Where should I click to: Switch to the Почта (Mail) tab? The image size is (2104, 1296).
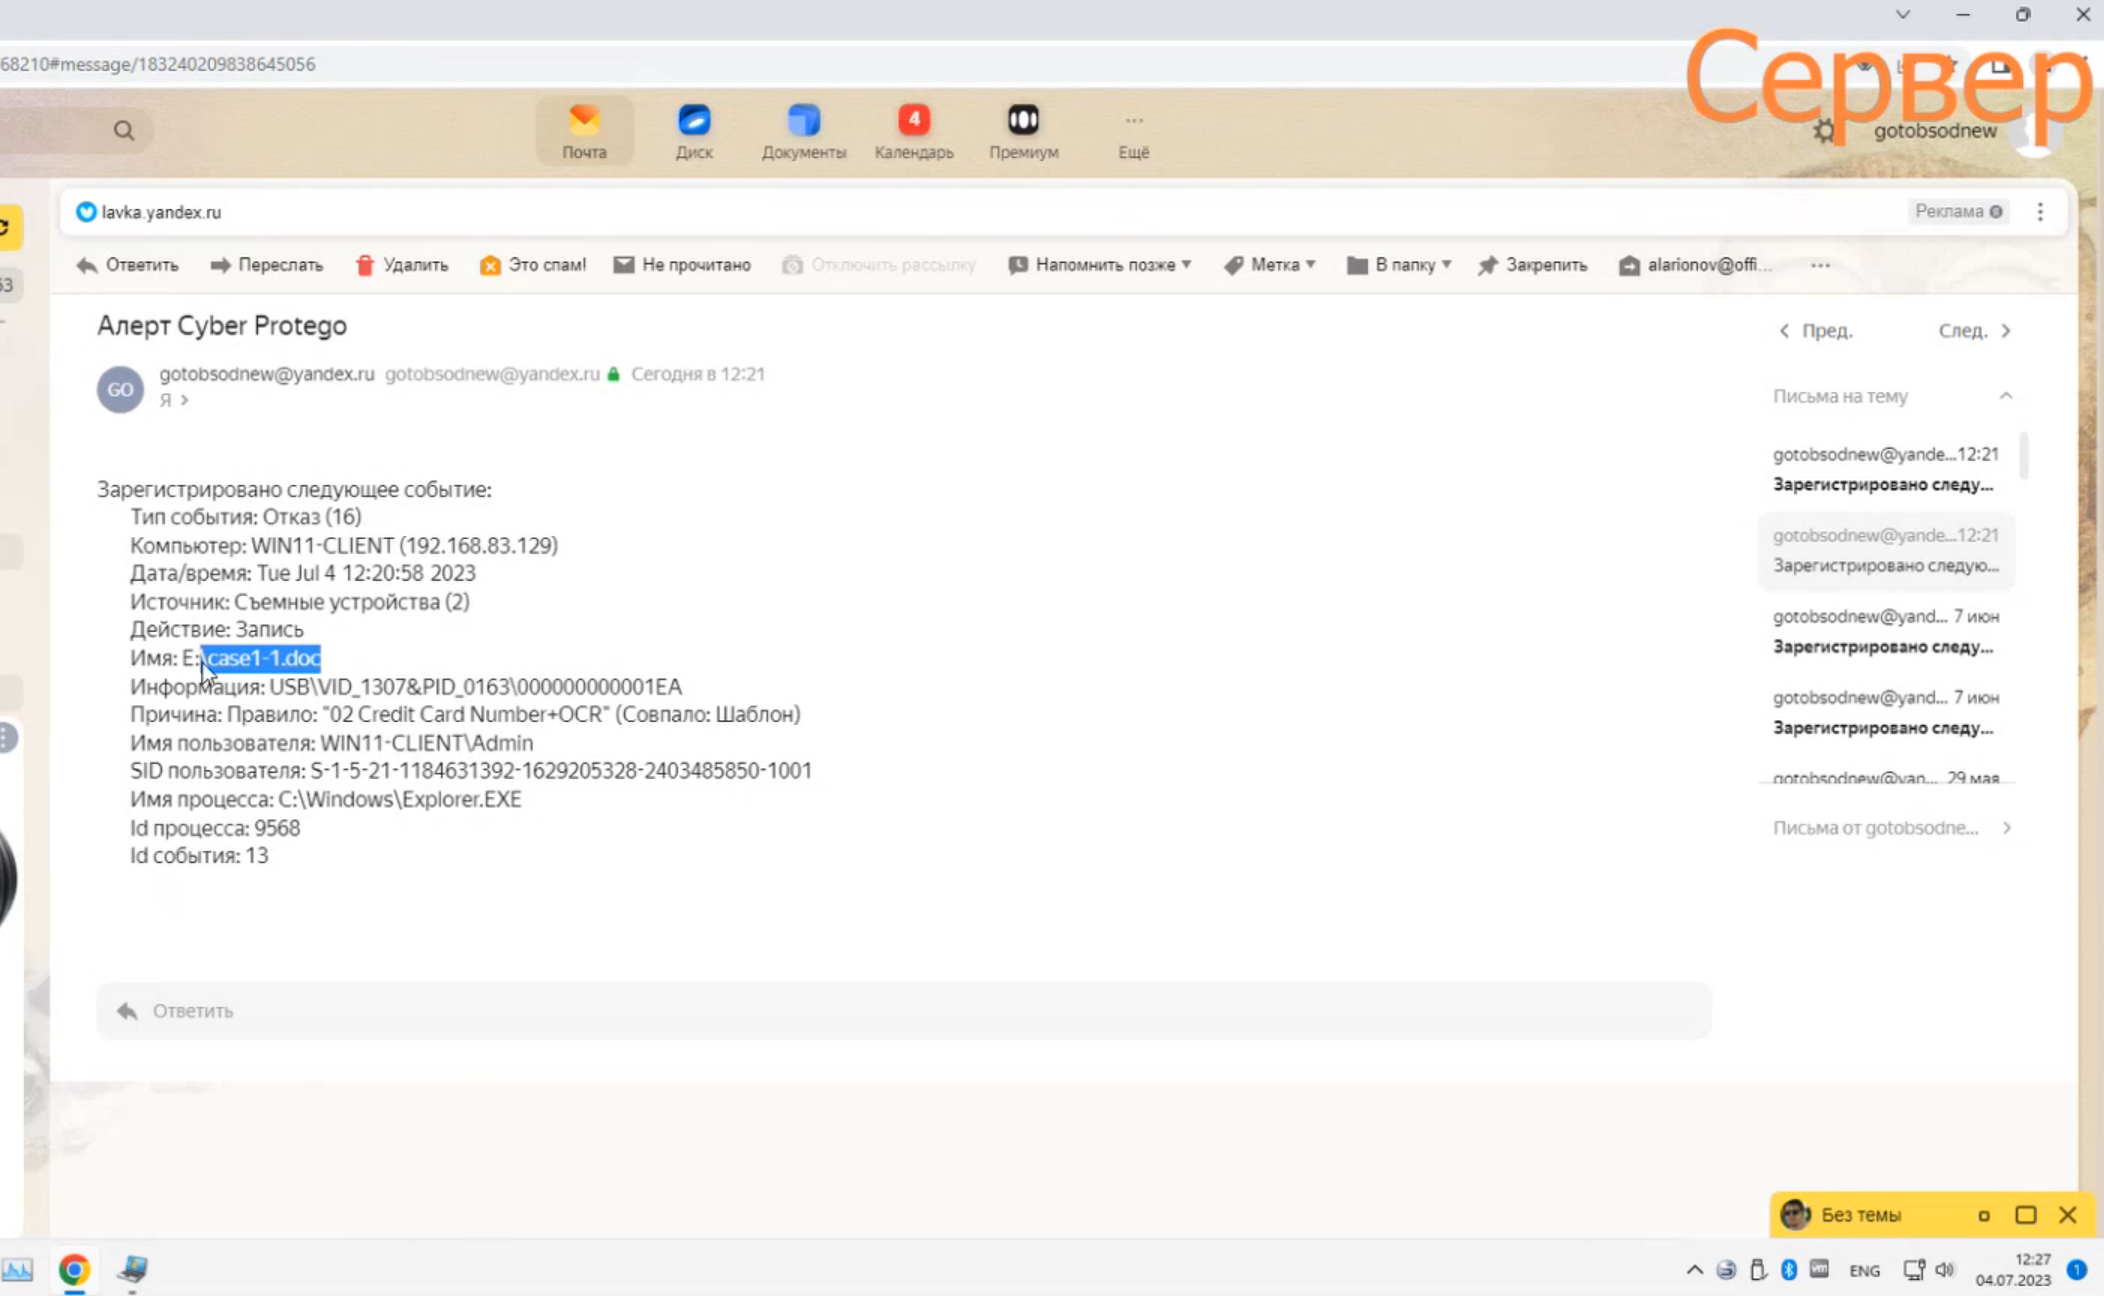[x=584, y=131]
